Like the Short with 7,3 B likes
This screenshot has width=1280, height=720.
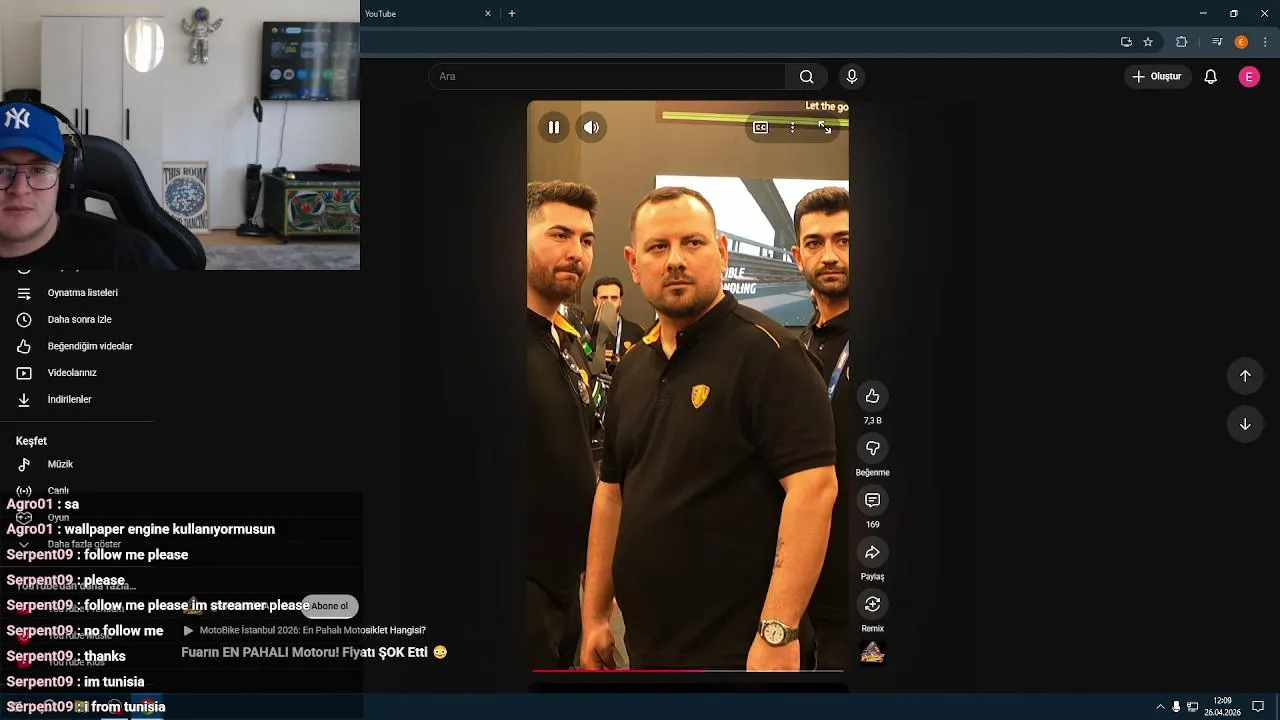pos(872,396)
